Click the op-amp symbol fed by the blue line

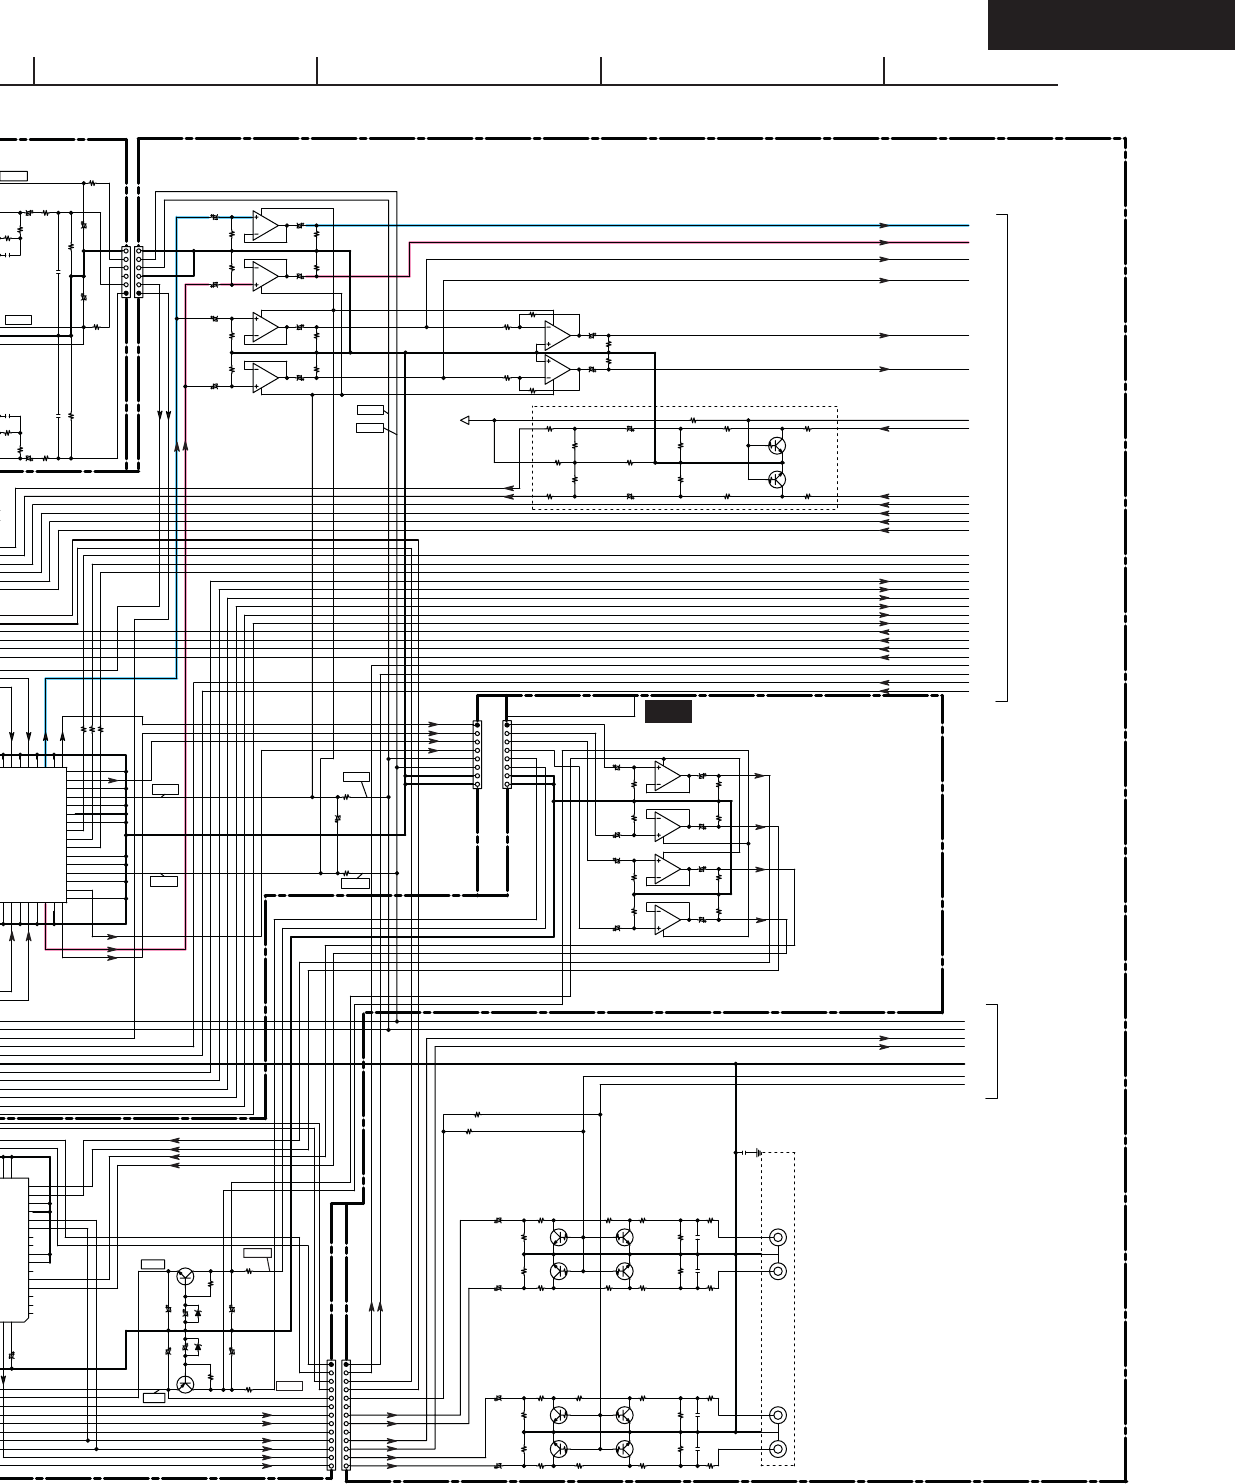pyautogui.click(x=265, y=226)
